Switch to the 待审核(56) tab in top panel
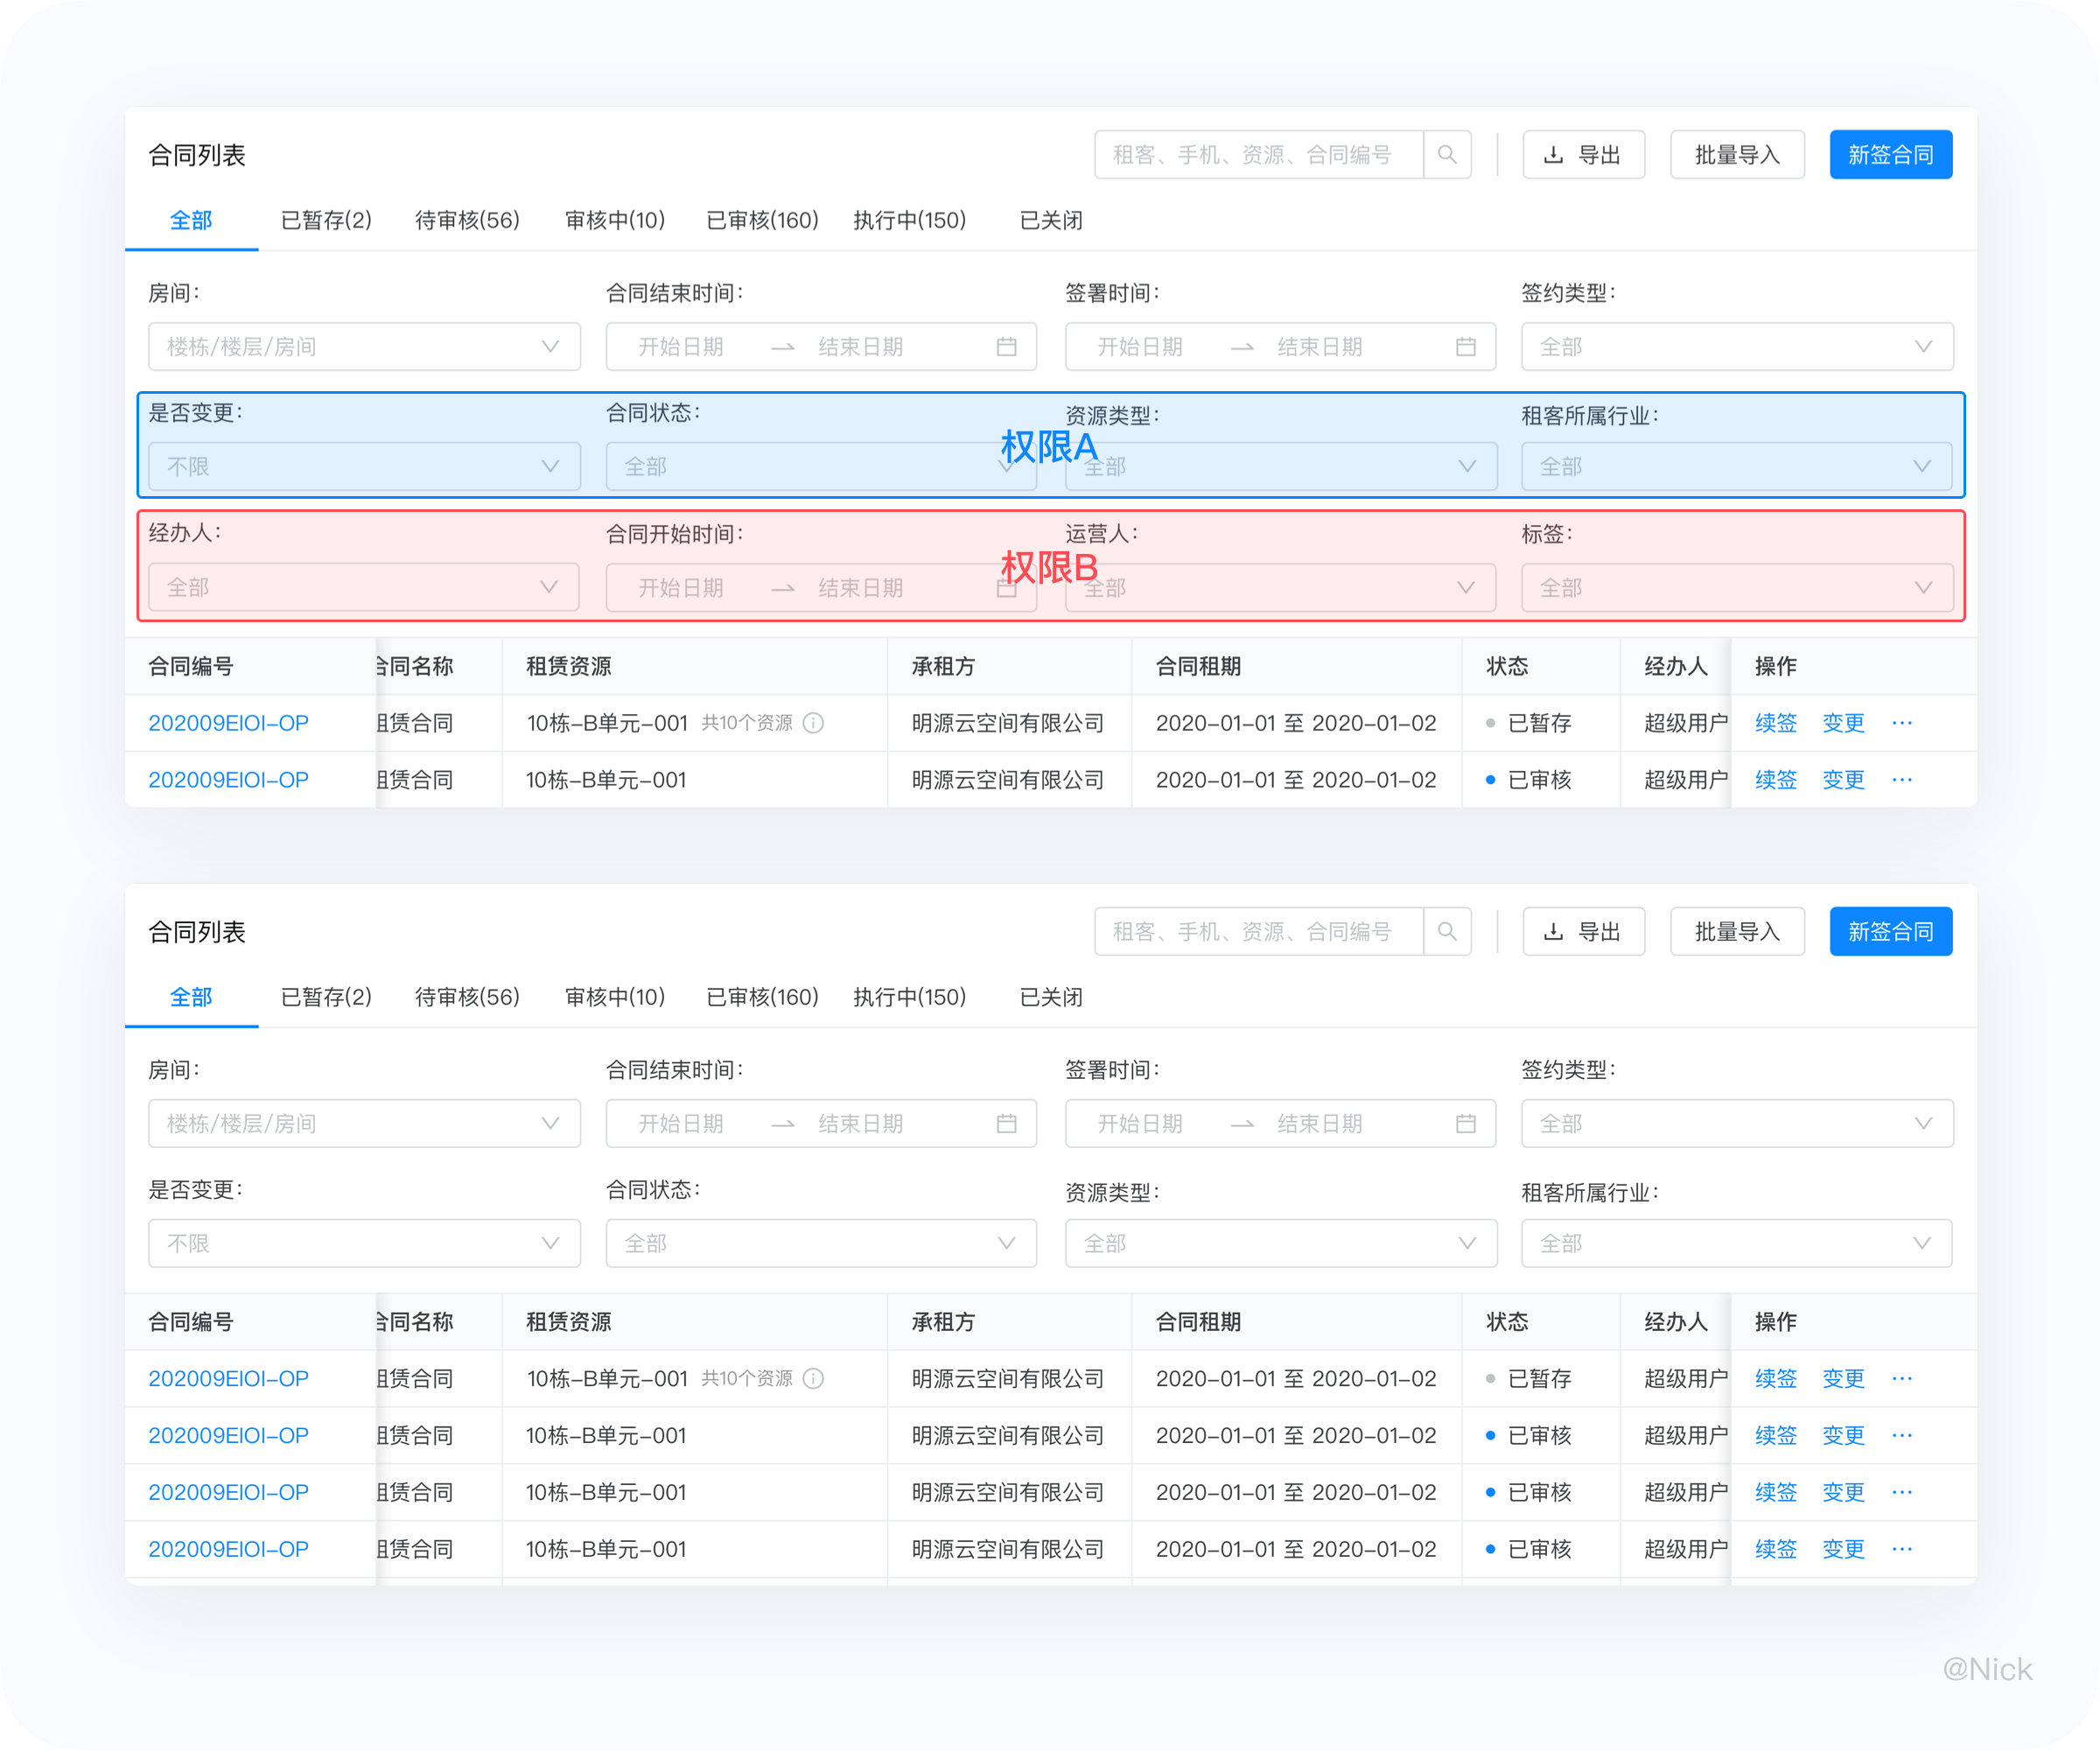The image size is (2100, 1751). [x=467, y=220]
